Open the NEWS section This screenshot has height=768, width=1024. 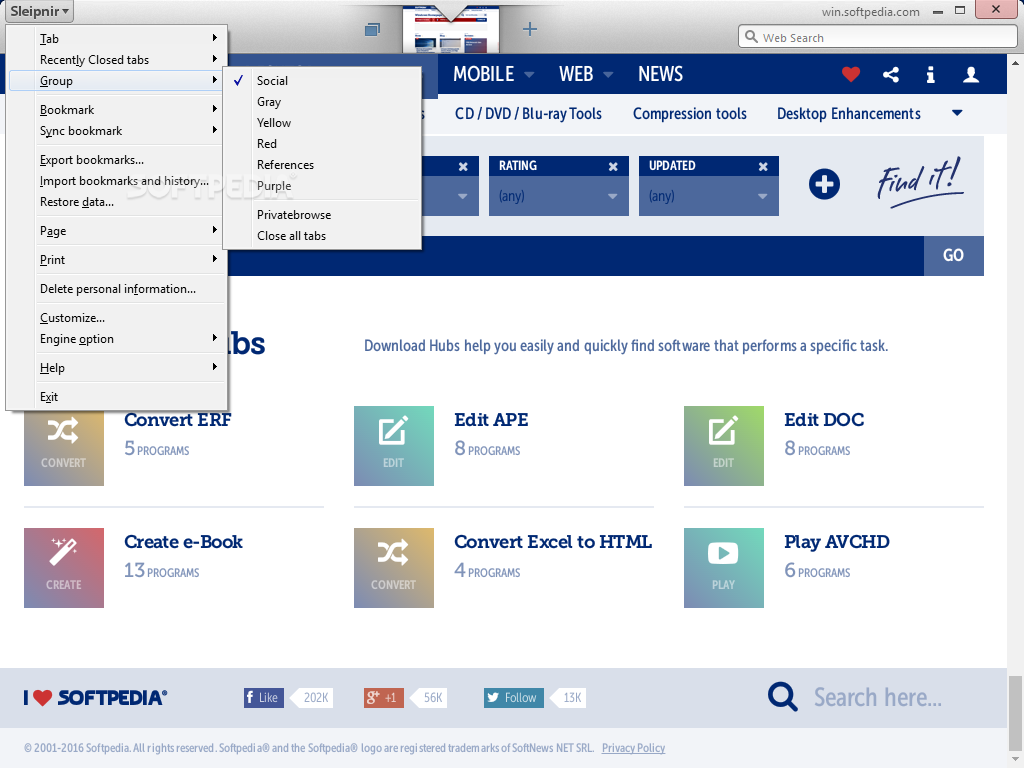click(660, 74)
